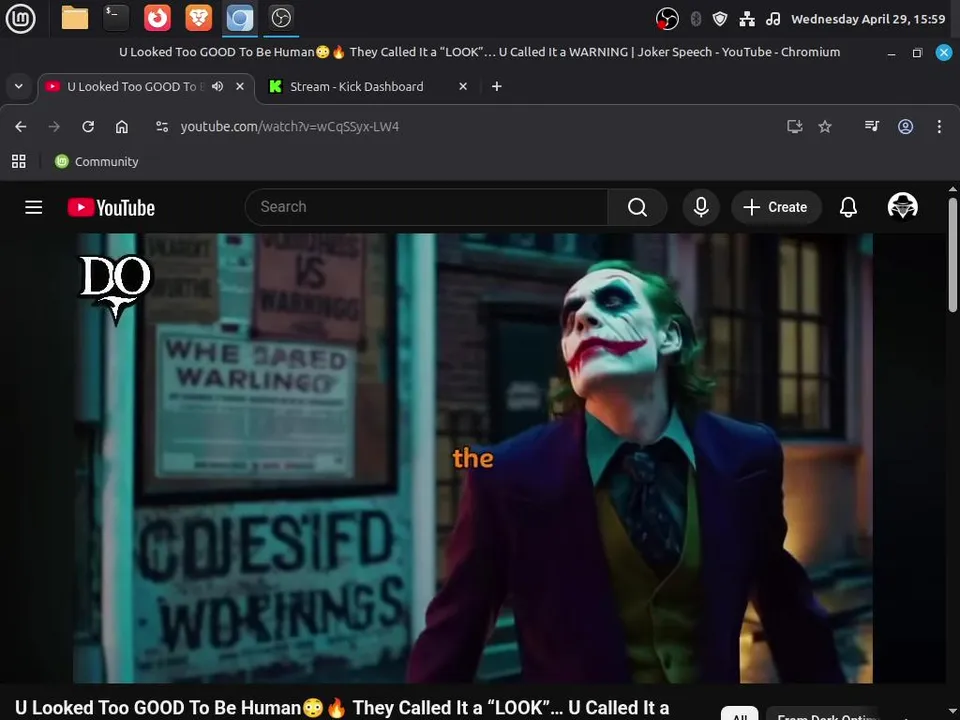Screen dimensions: 960x720
Task: Open the Linux Mint start menu
Action: coord(20,18)
